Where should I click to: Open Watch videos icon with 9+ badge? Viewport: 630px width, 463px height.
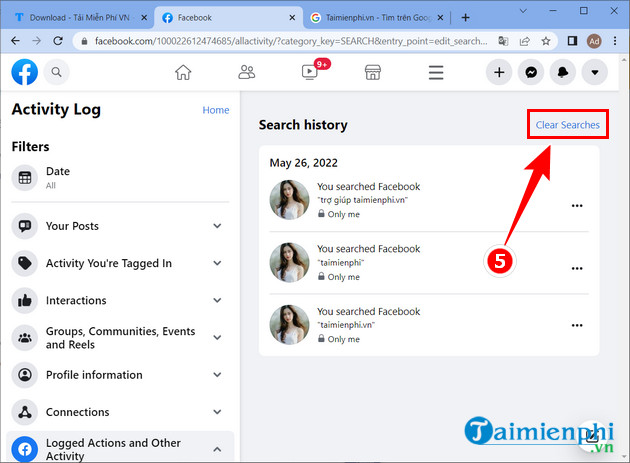(310, 72)
